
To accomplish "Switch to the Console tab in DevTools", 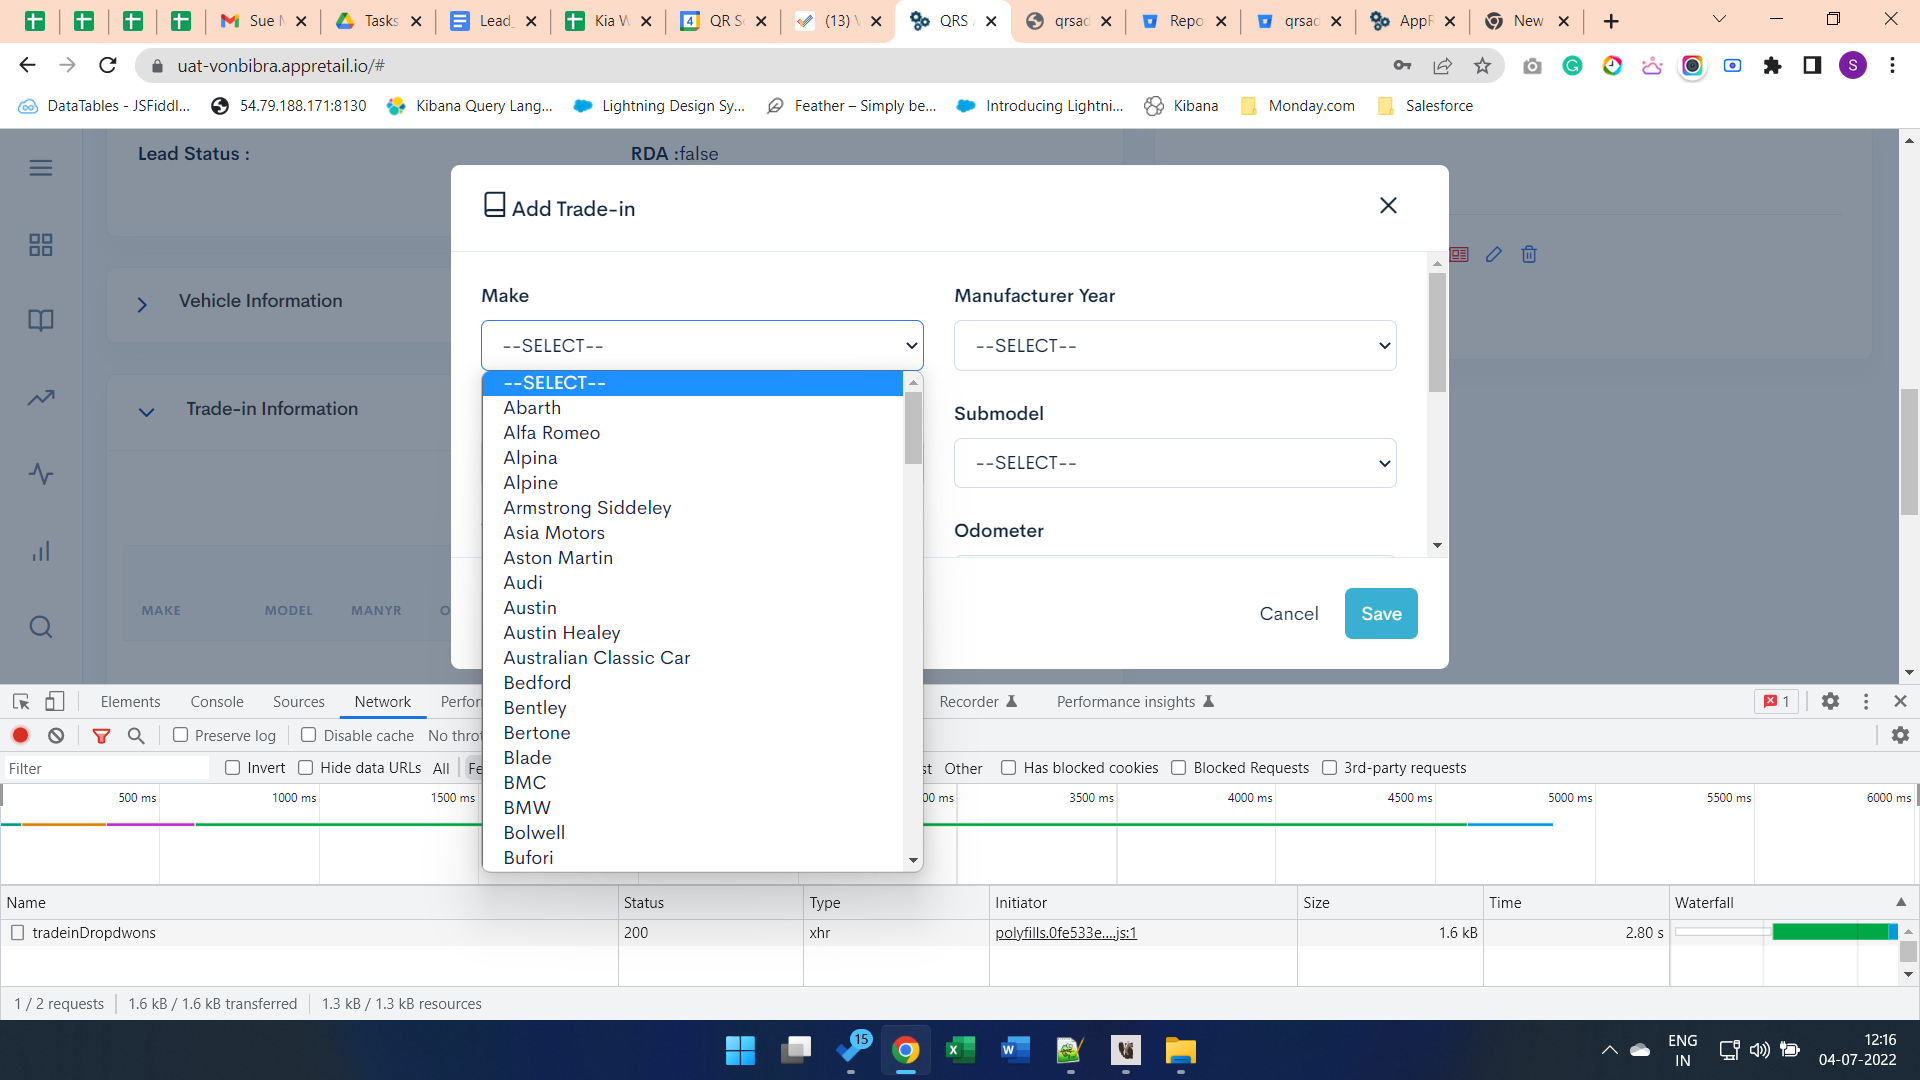I will point(217,702).
